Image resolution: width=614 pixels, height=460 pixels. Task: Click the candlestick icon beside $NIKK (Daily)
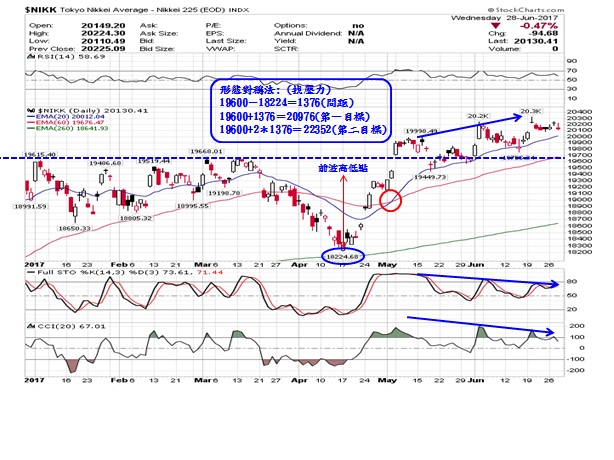tap(31, 111)
